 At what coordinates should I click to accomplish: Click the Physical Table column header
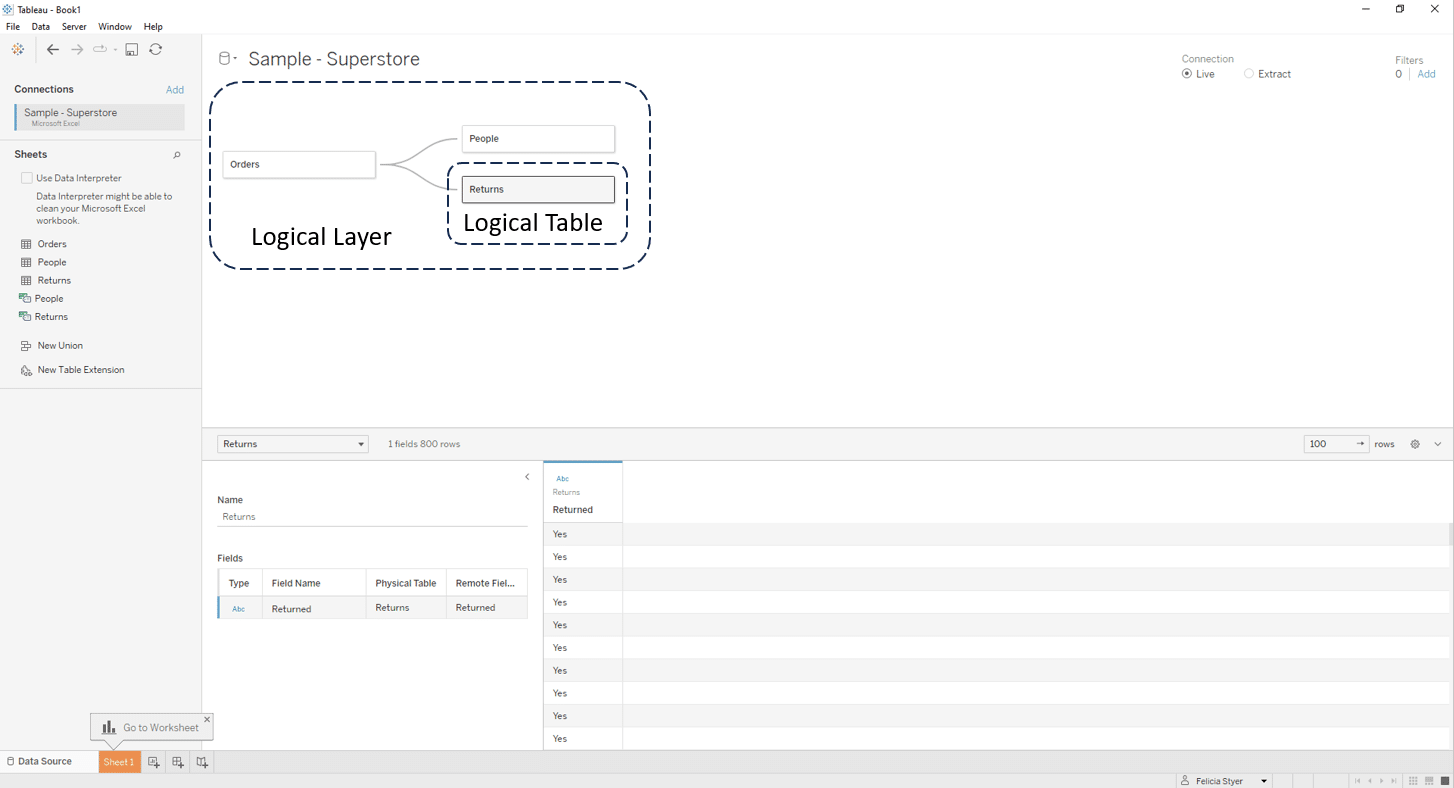pos(406,583)
